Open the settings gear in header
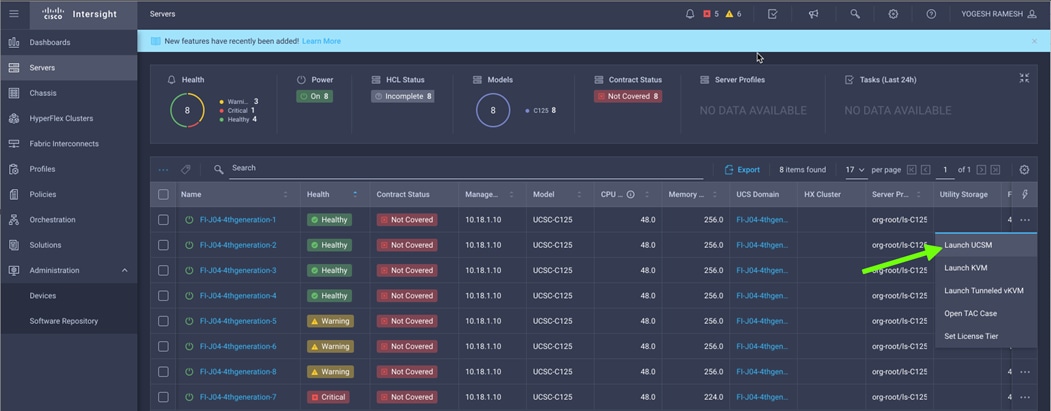Image resolution: width=1051 pixels, height=411 pixels. (893, 13)
